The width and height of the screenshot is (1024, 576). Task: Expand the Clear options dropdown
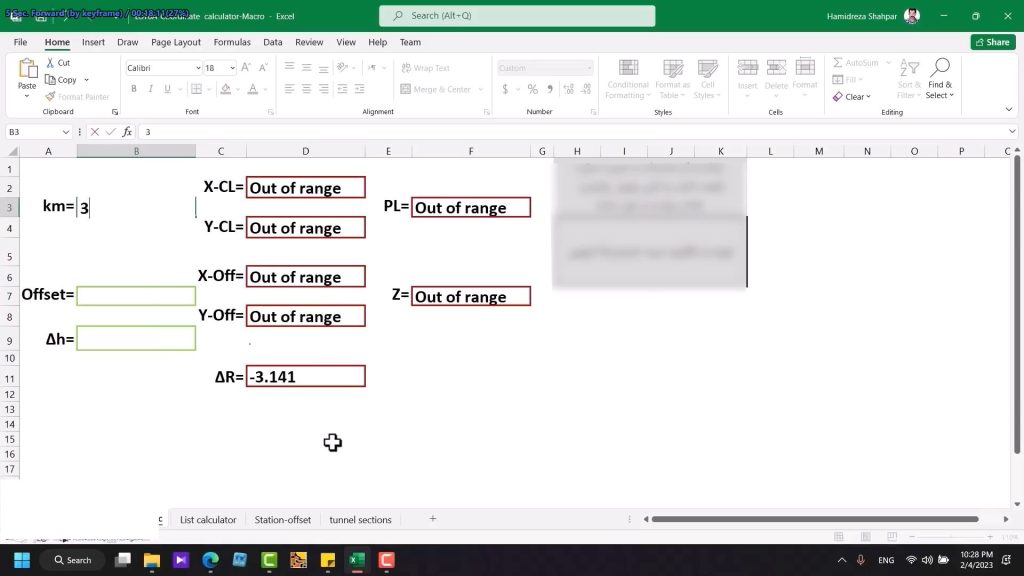[868, 96]
